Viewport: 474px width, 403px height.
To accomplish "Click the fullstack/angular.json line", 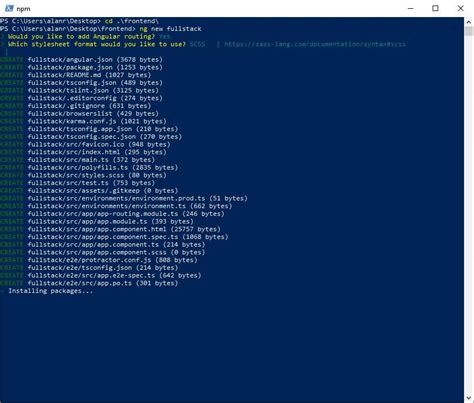I will tap(81, 60).
